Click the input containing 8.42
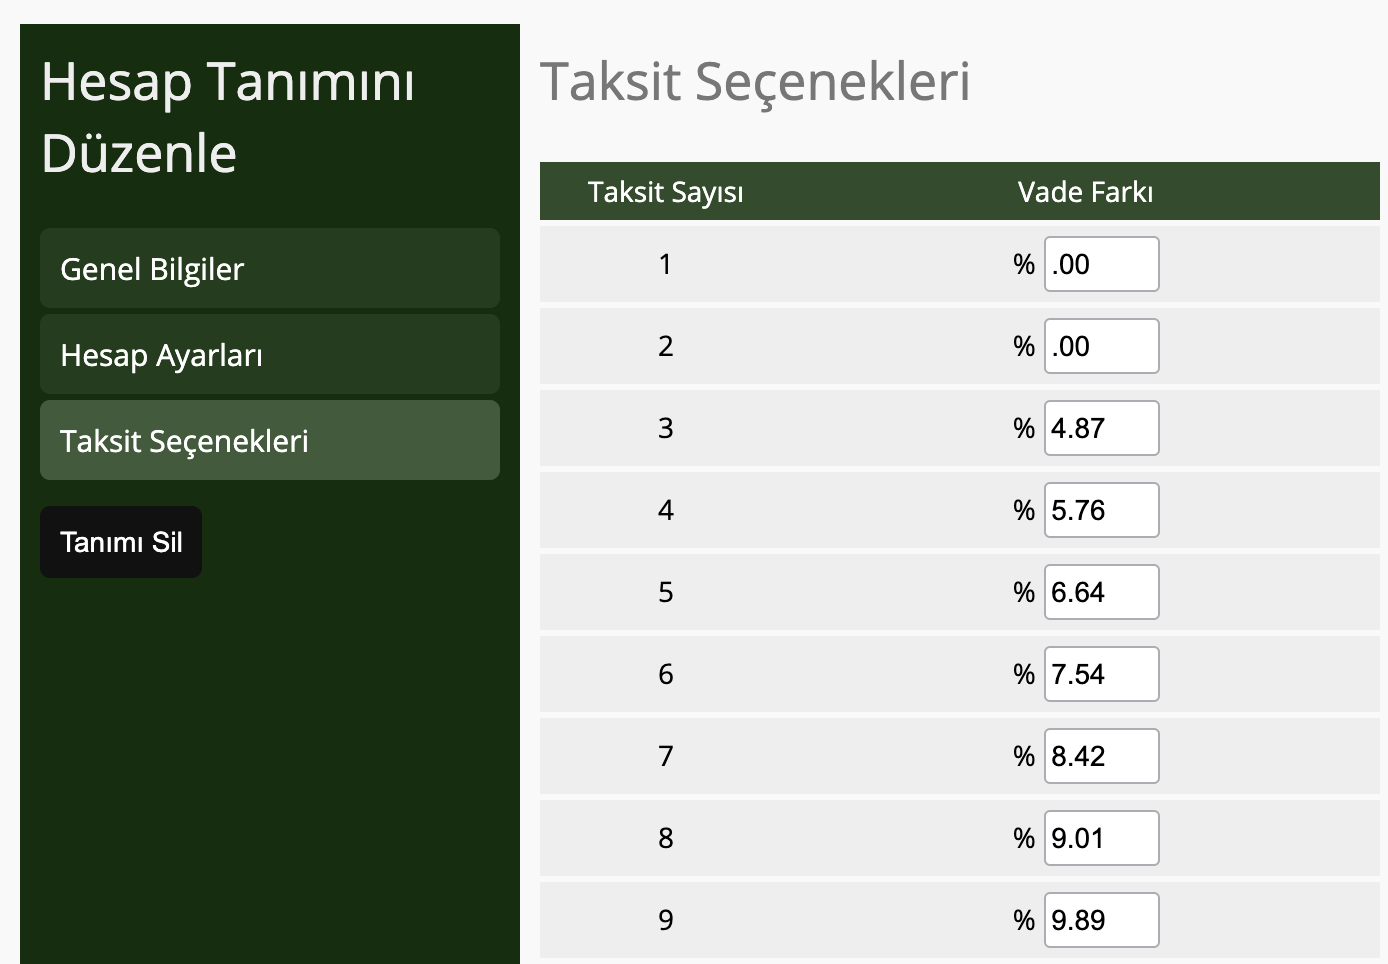The height and width of the screenshot is (964, 1388). [x=1101, y=756]
